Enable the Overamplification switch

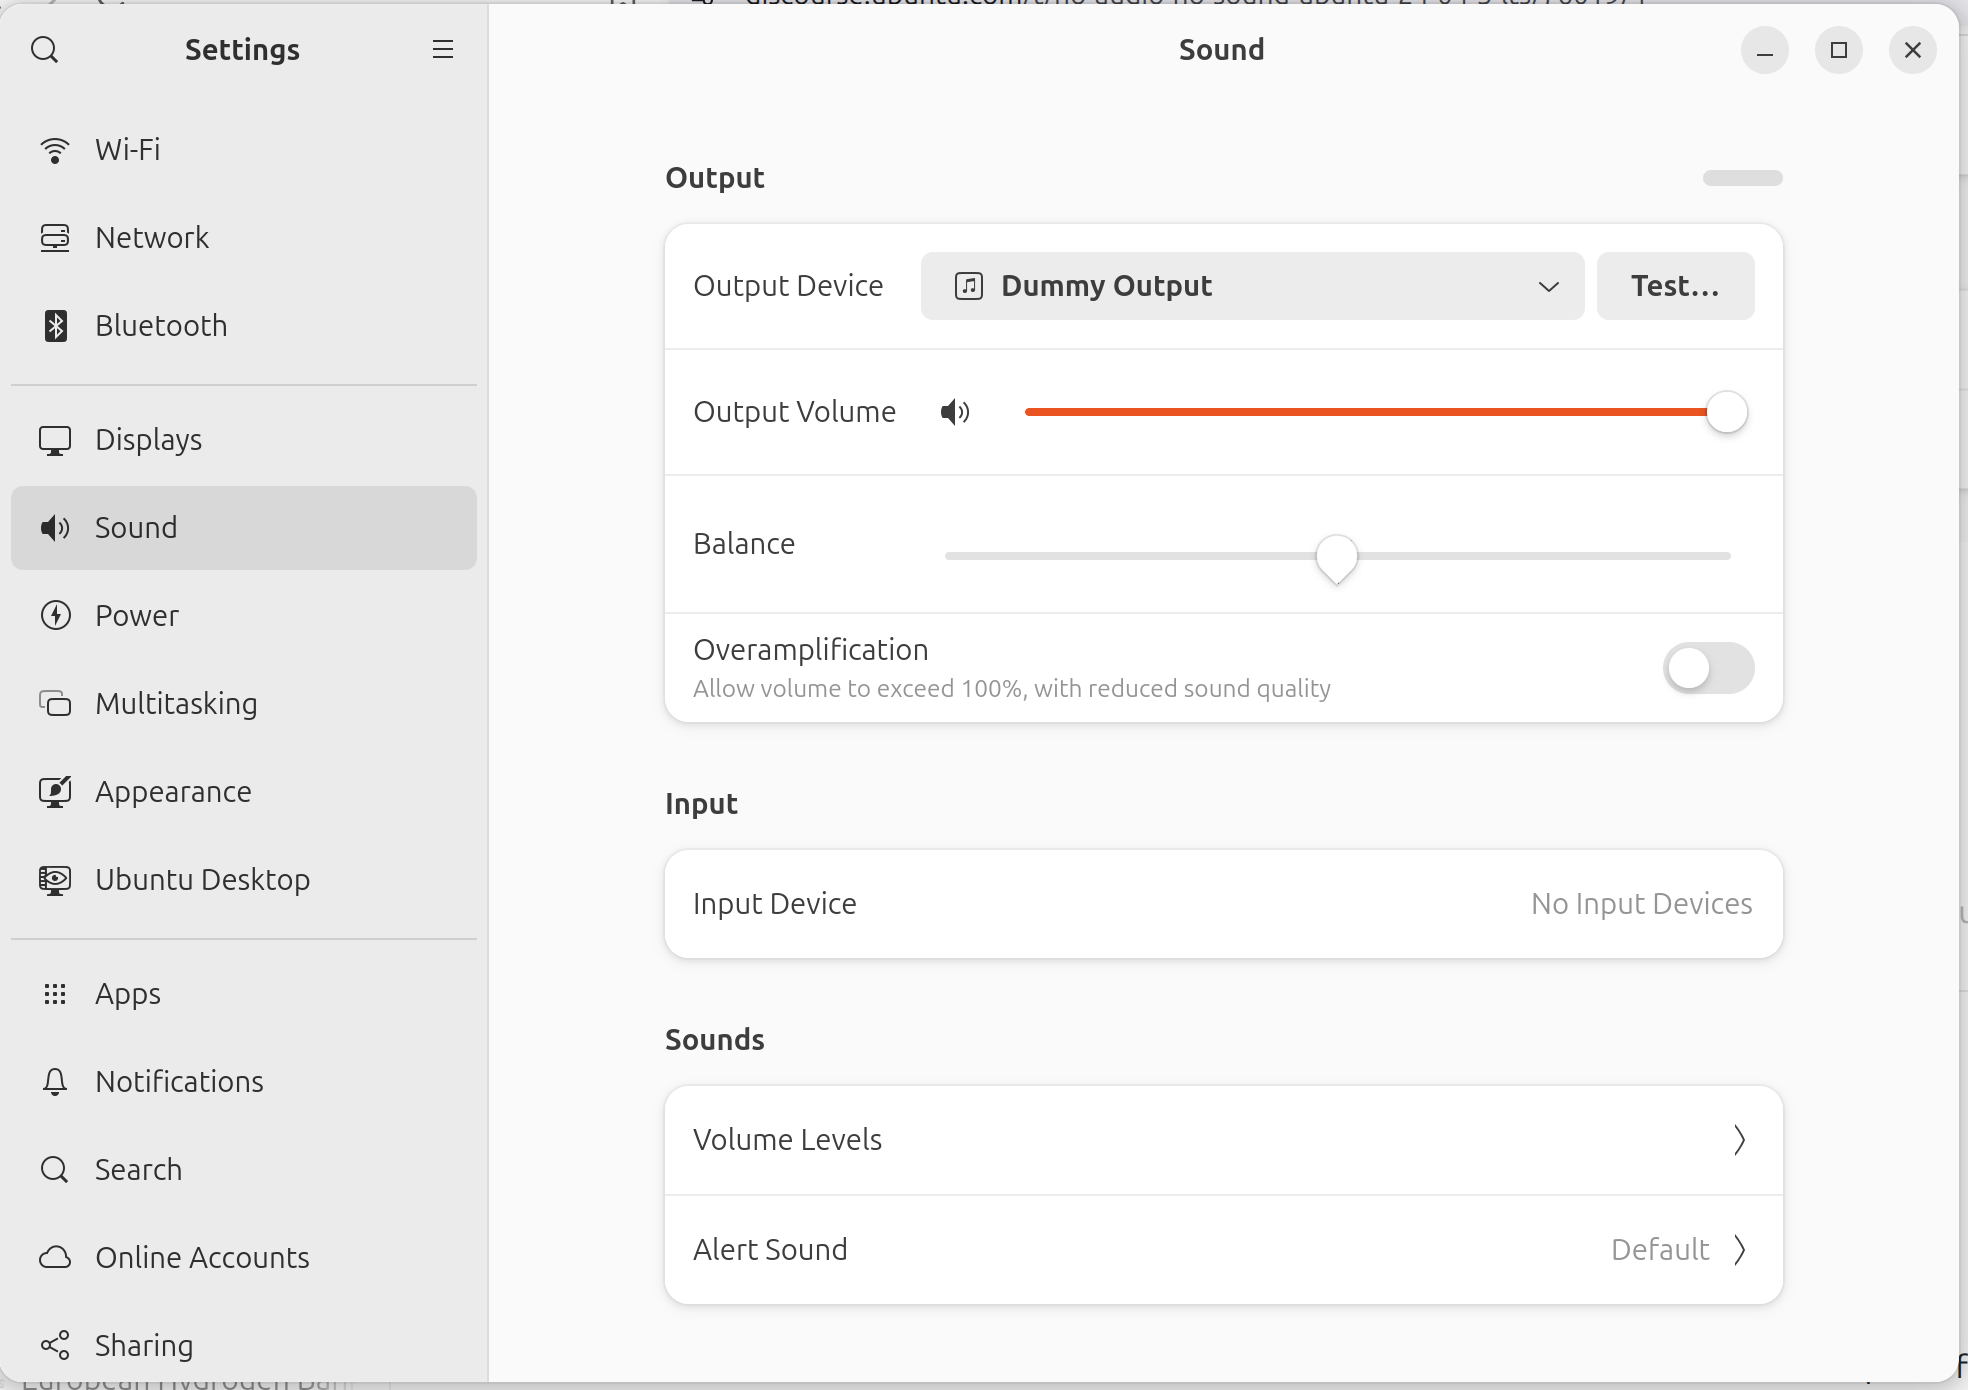click(x=1708, y=668)
